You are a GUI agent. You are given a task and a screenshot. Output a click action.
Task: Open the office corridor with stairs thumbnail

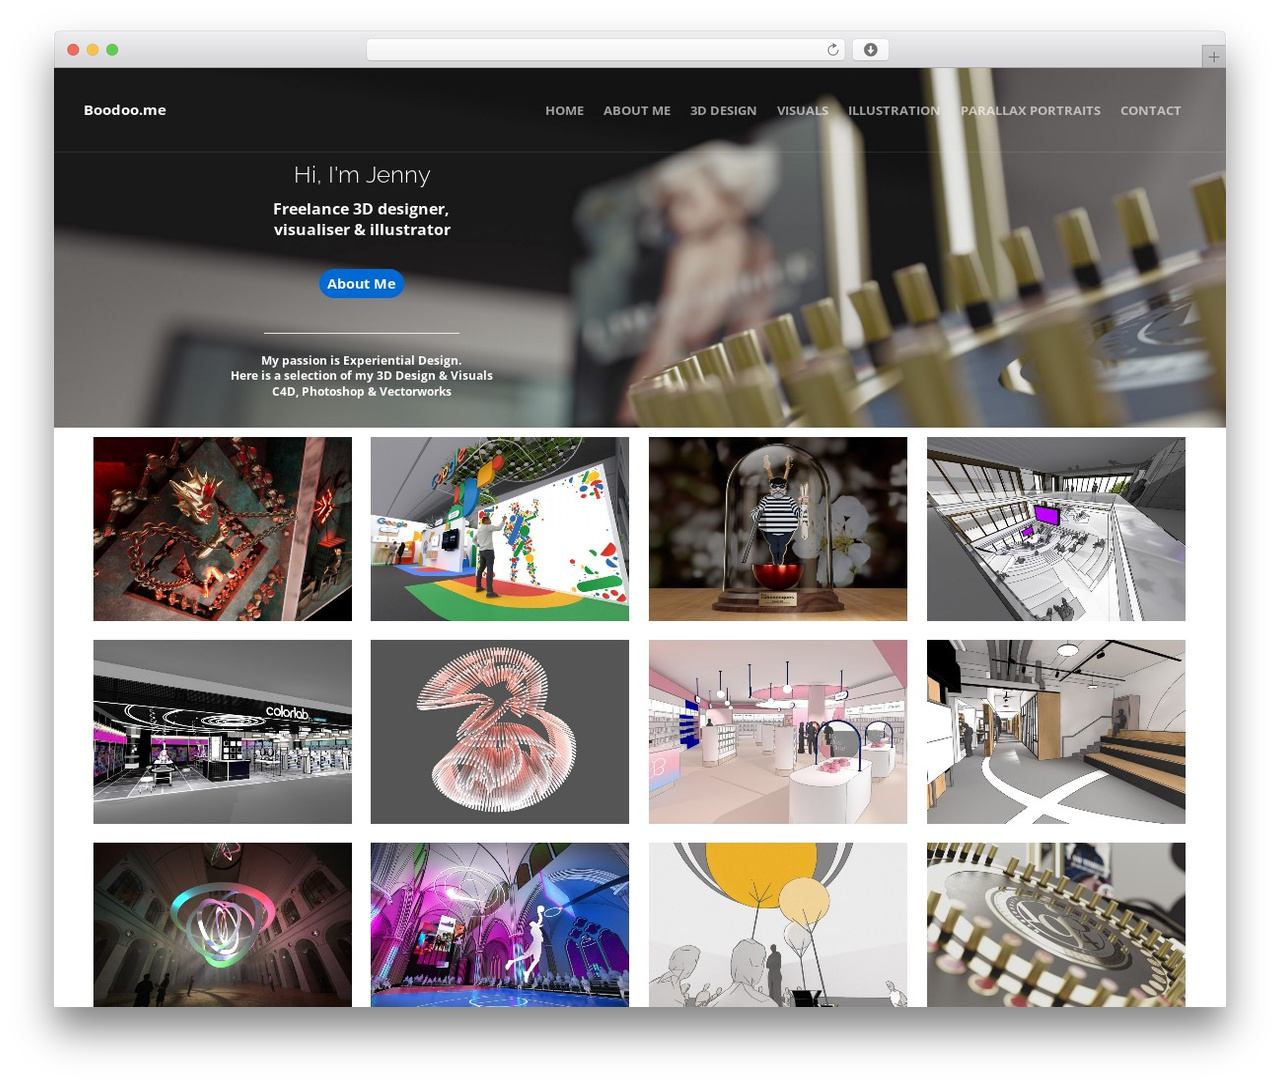click(1056, 732)
